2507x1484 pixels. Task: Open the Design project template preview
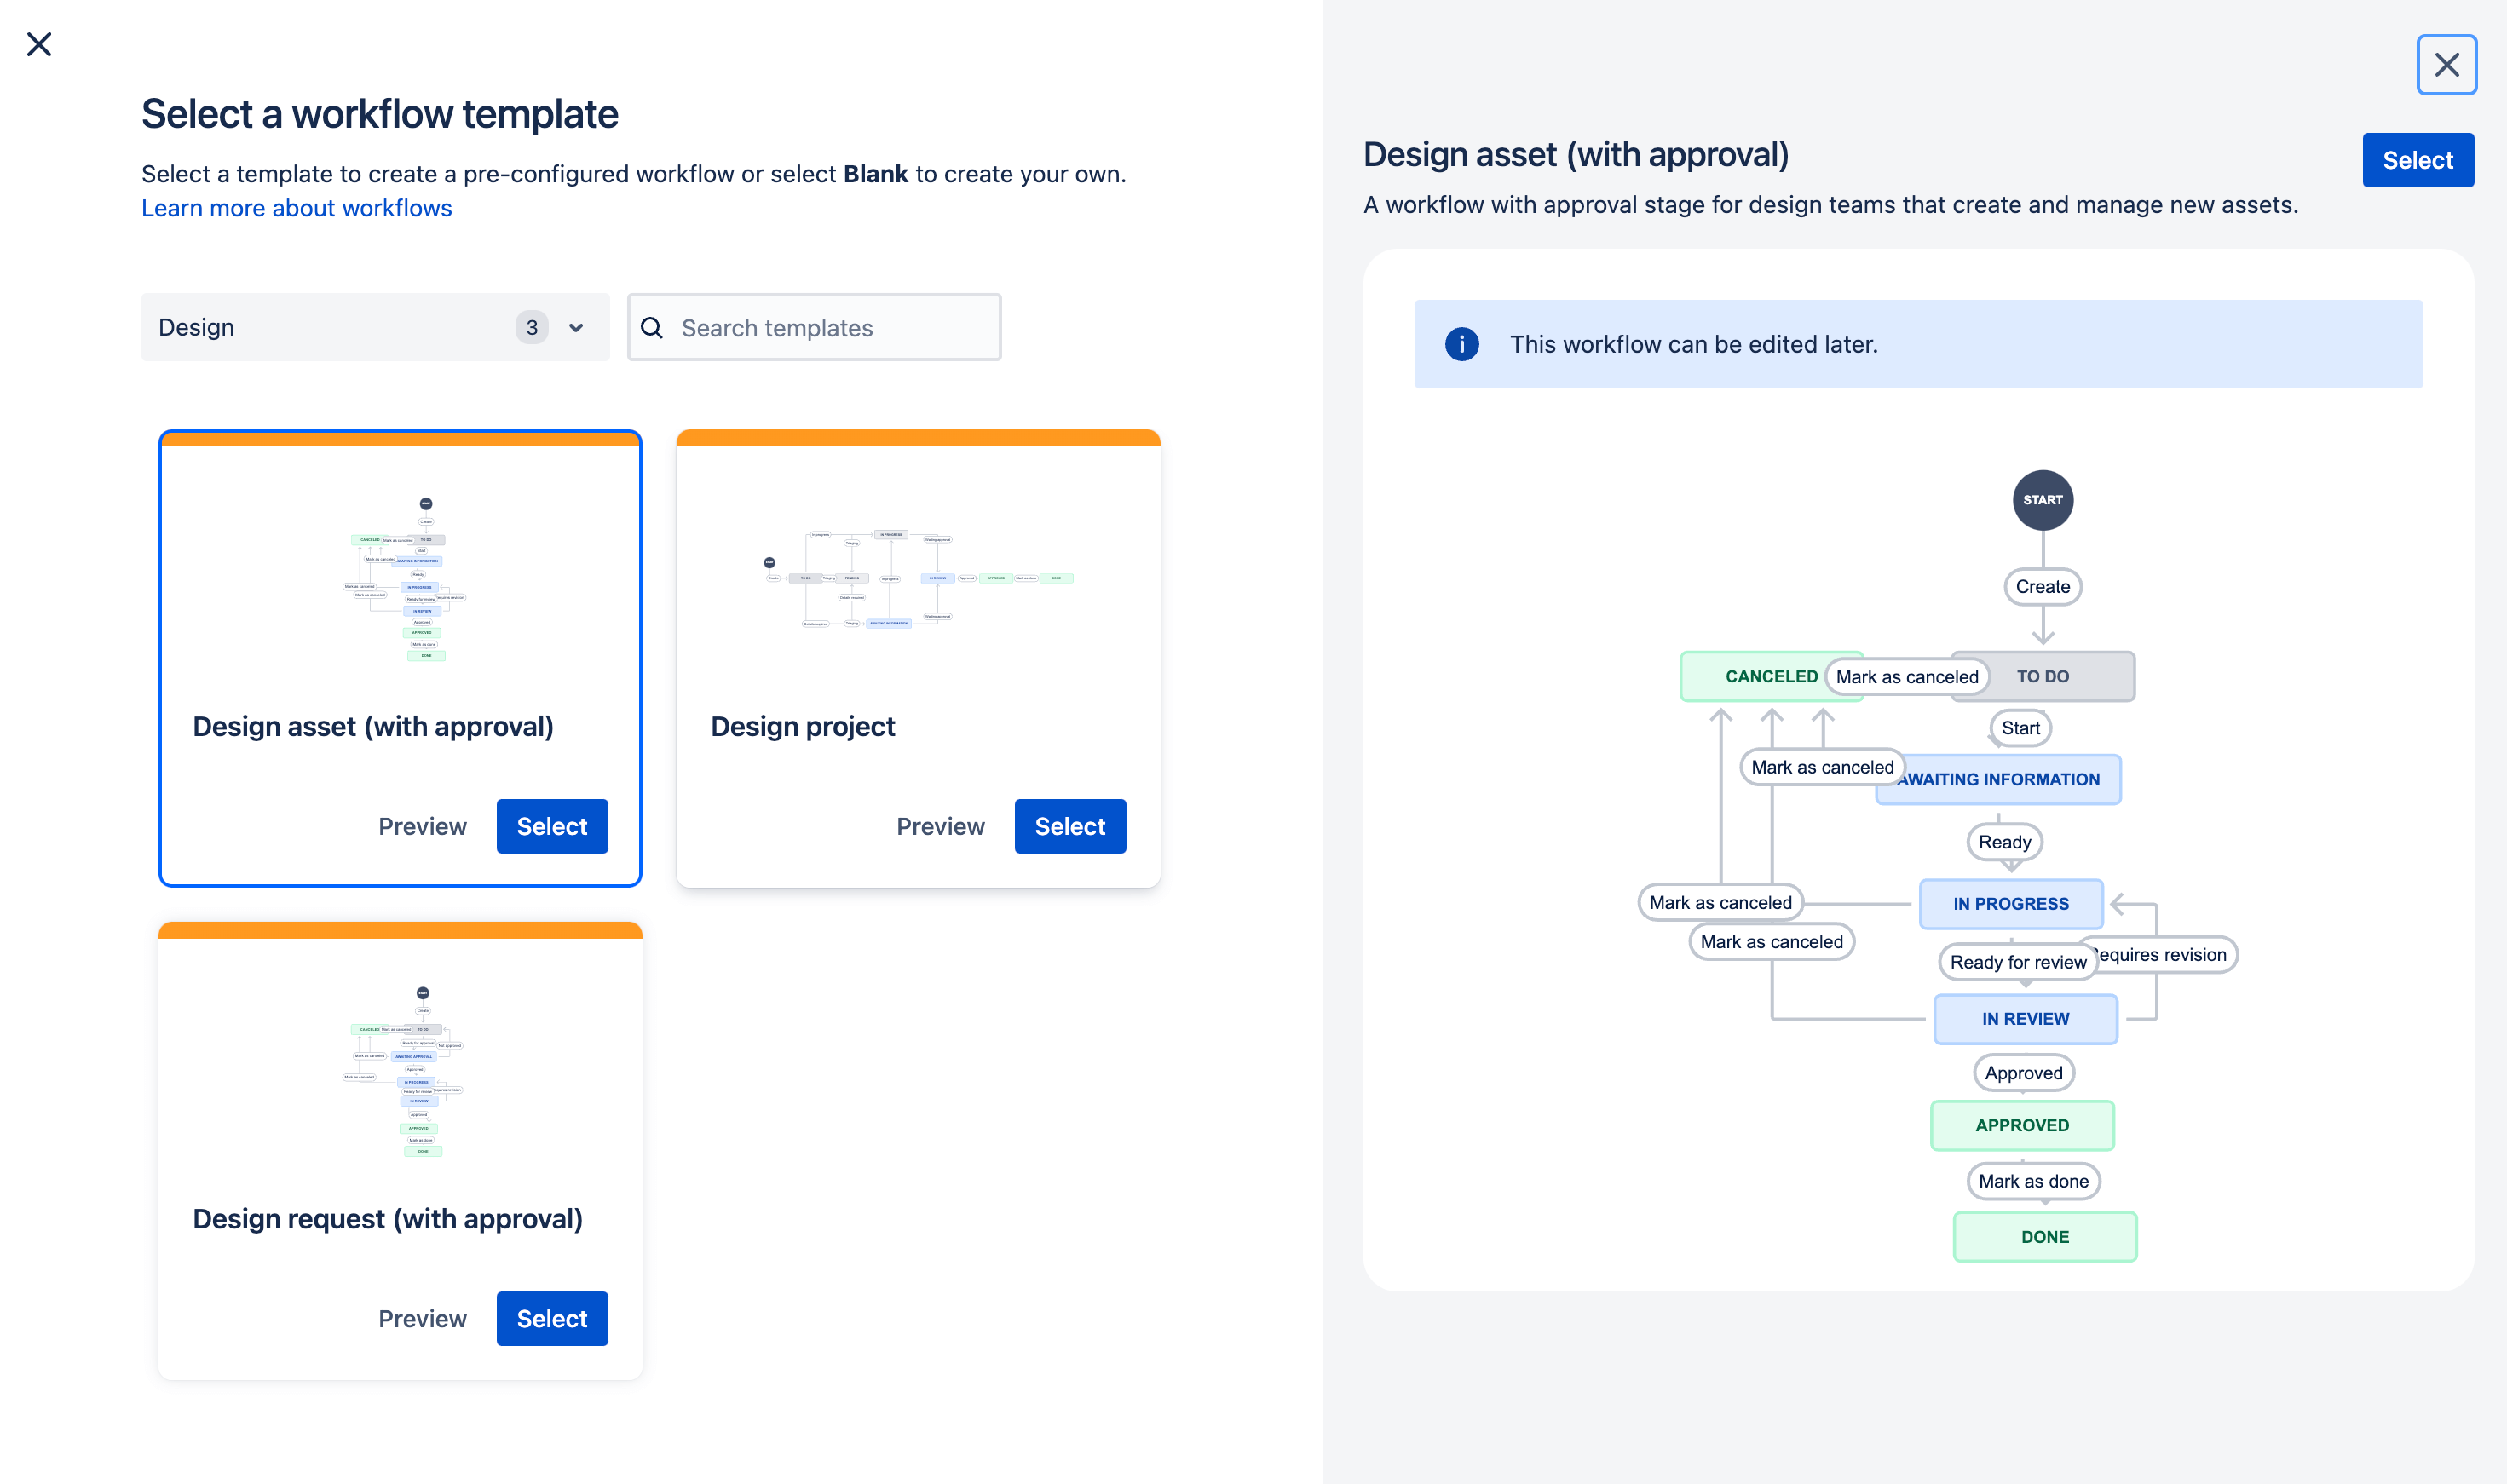(940, 825)
